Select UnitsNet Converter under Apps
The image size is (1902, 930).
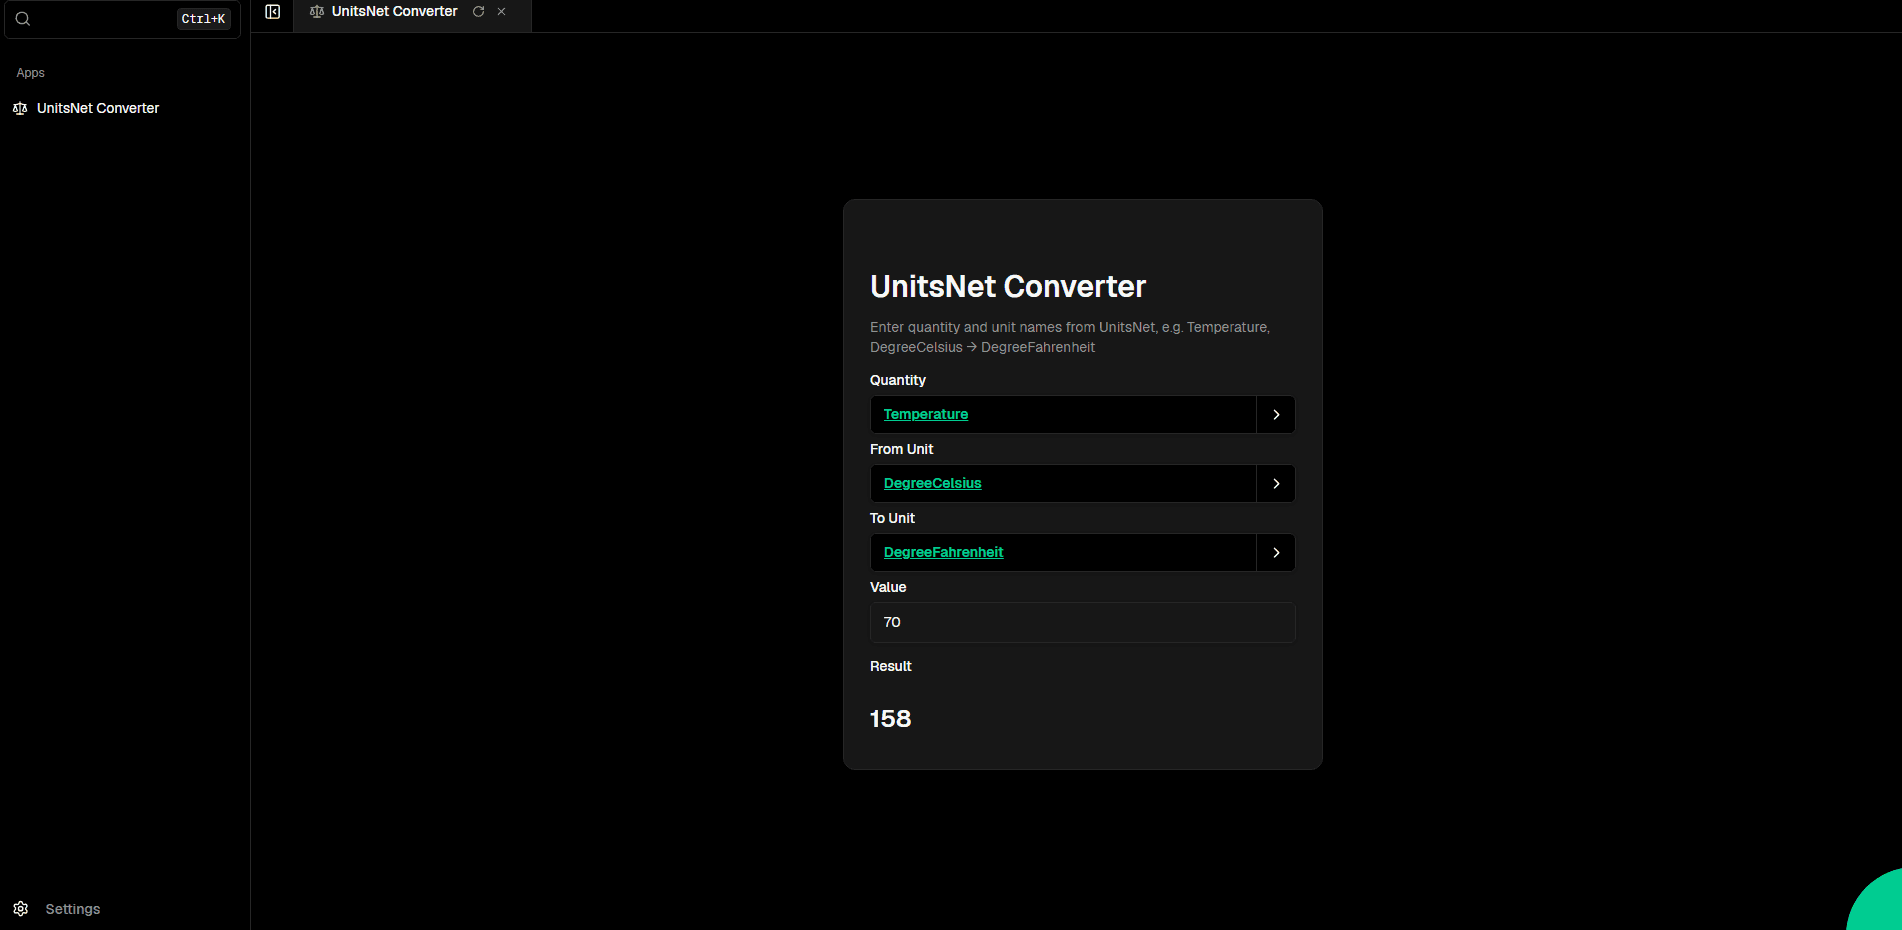tap(97, 108)
